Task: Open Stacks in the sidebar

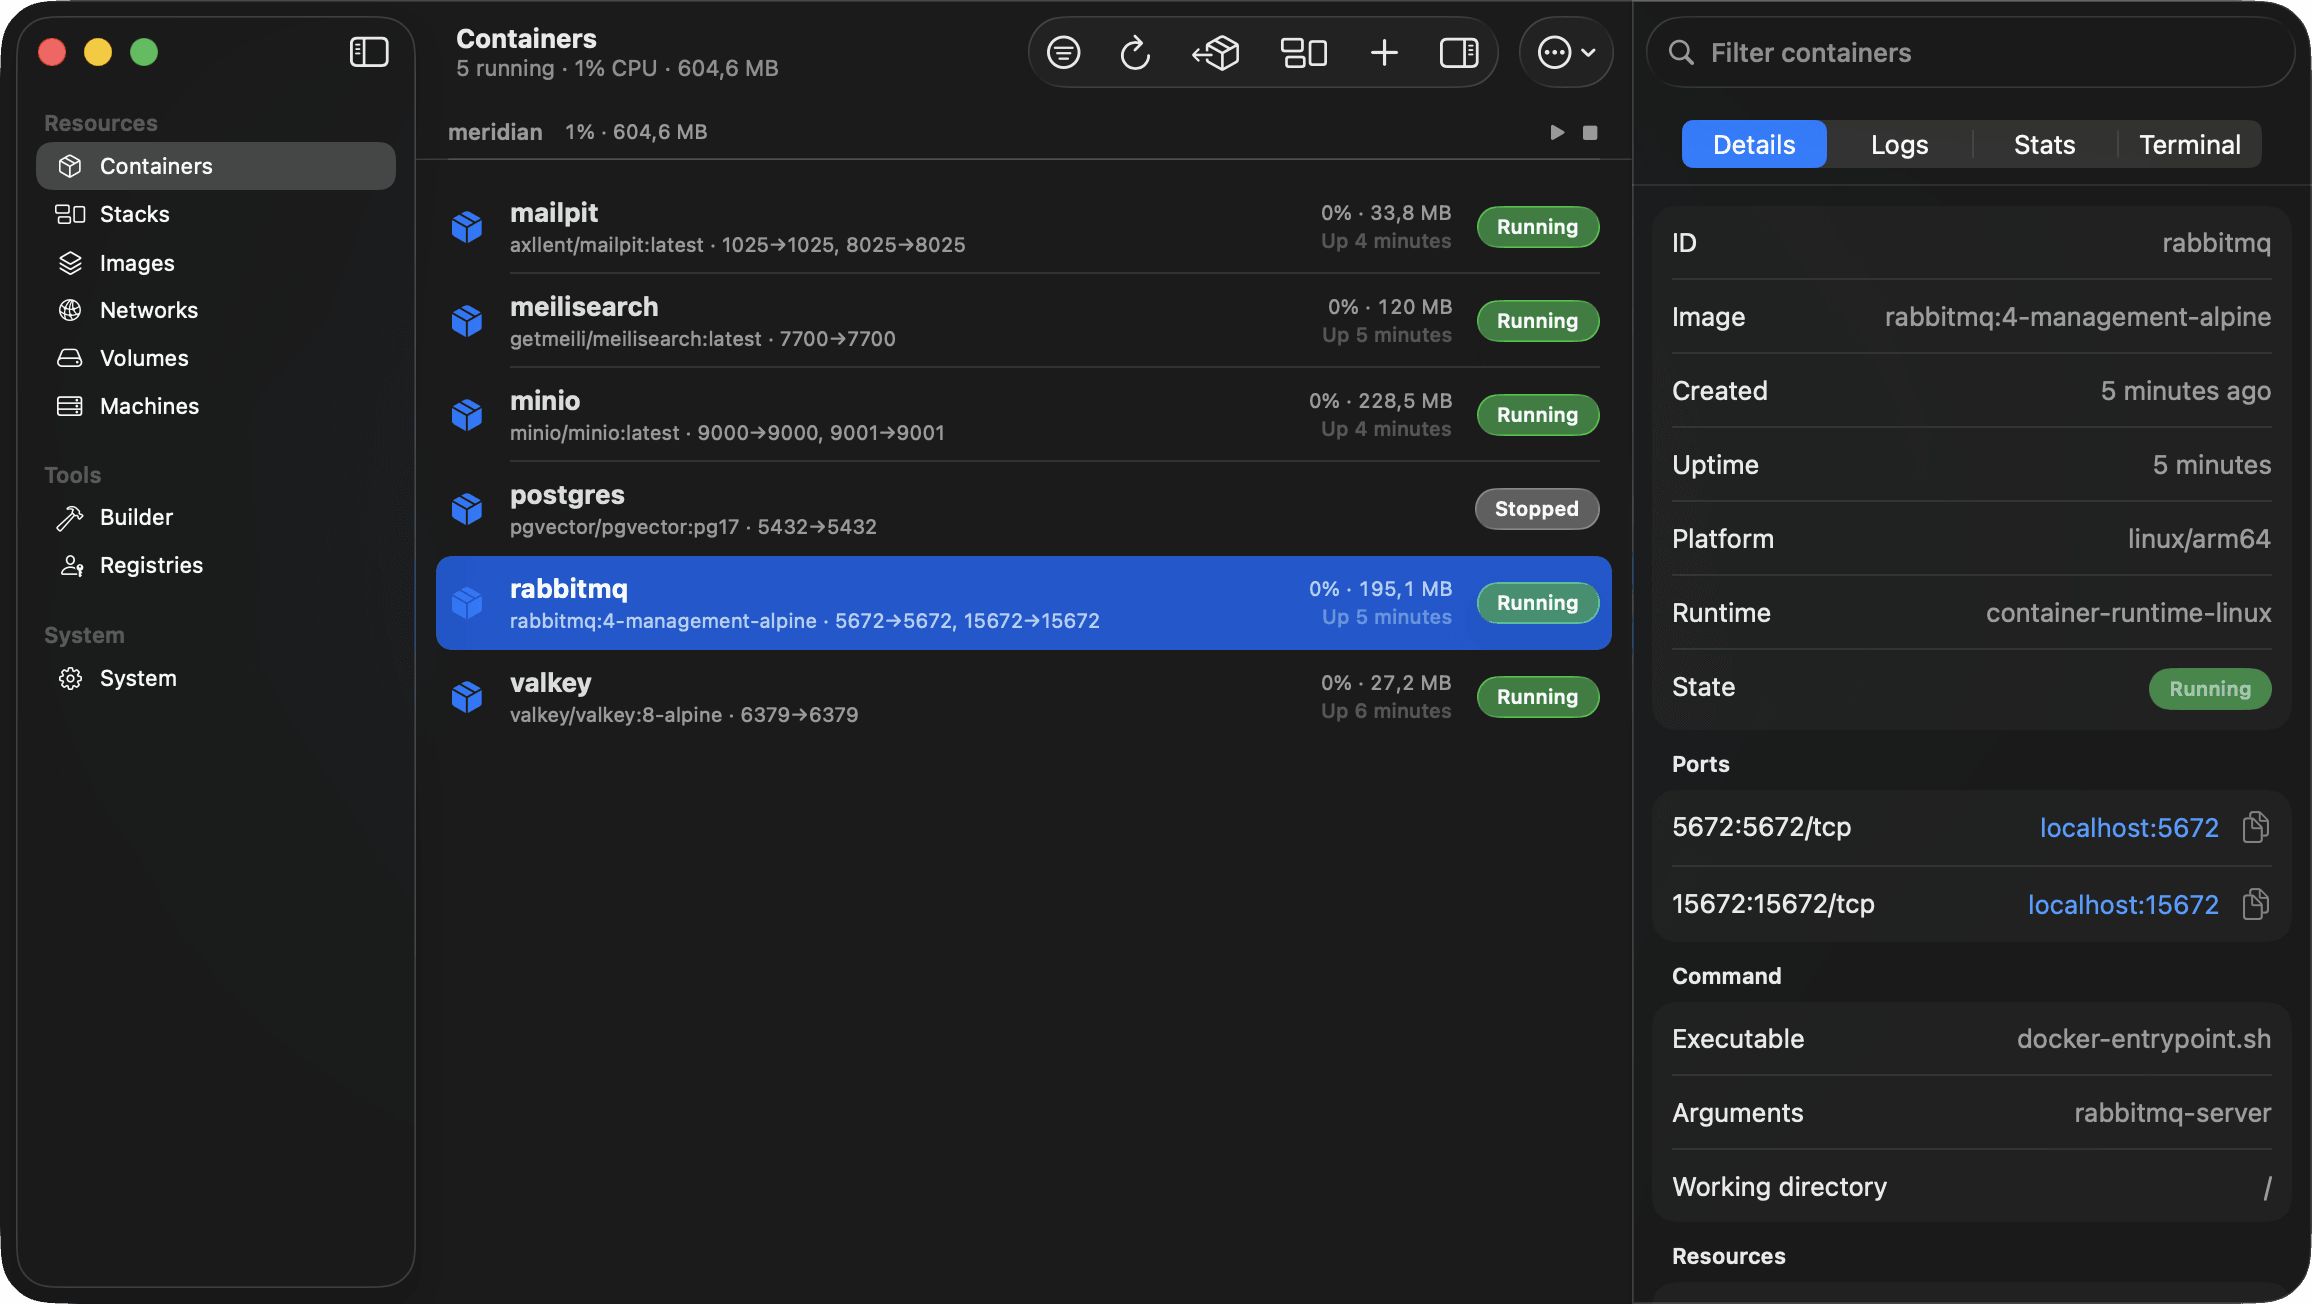Action: click(216, 214)
